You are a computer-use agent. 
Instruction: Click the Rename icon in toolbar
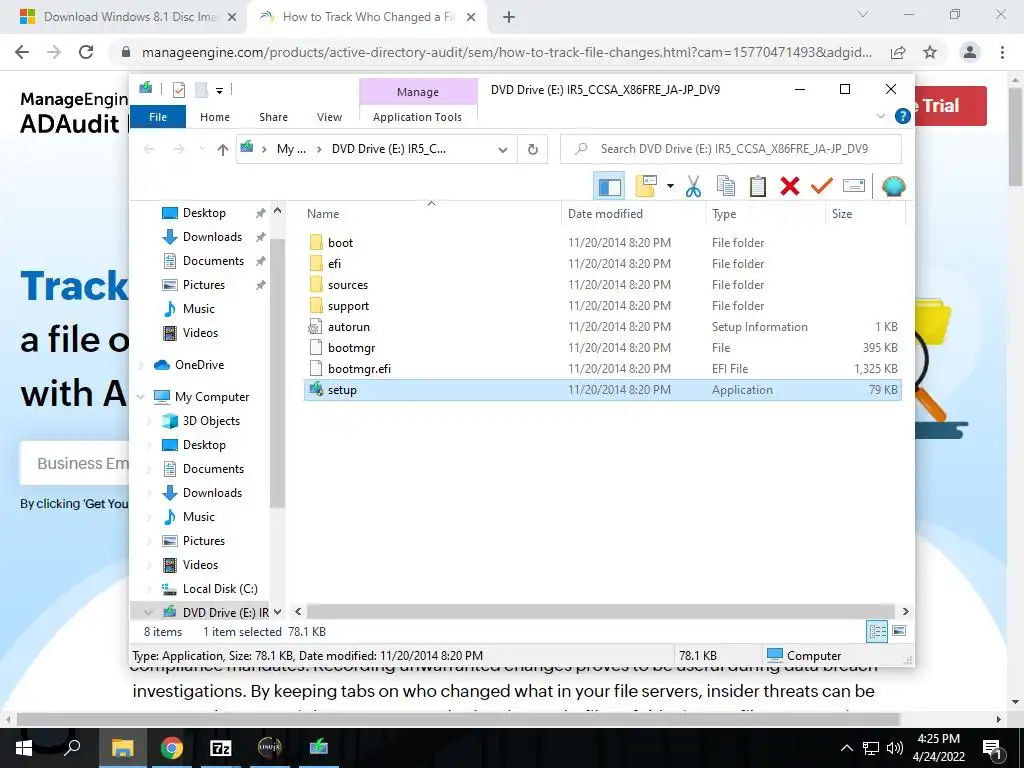click(x=854, y=186)
